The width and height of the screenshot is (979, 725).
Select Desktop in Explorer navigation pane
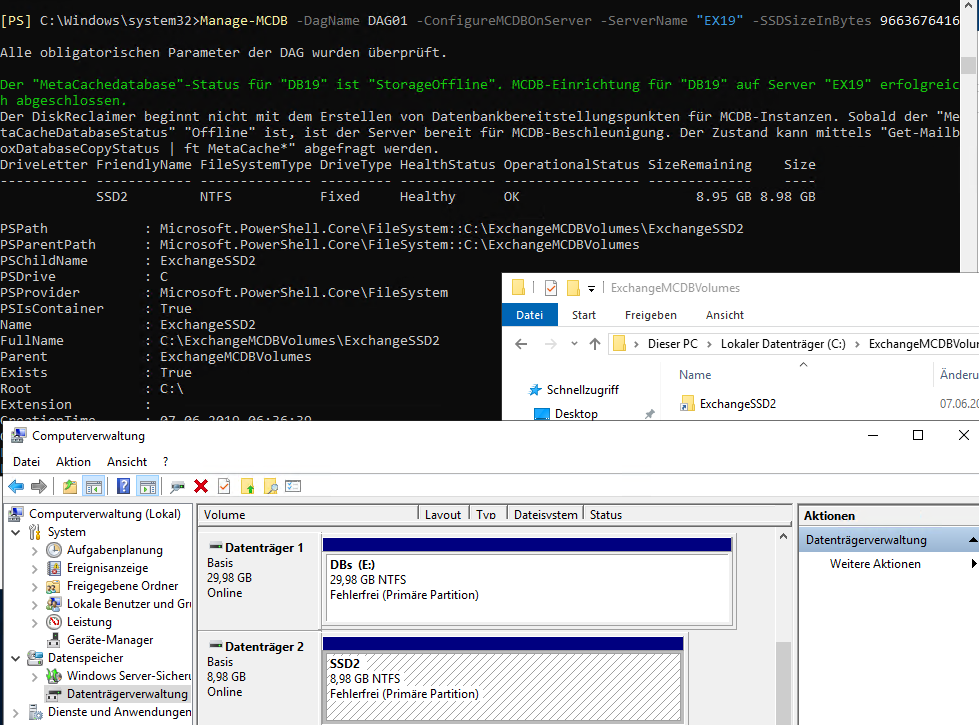(576, 414)
